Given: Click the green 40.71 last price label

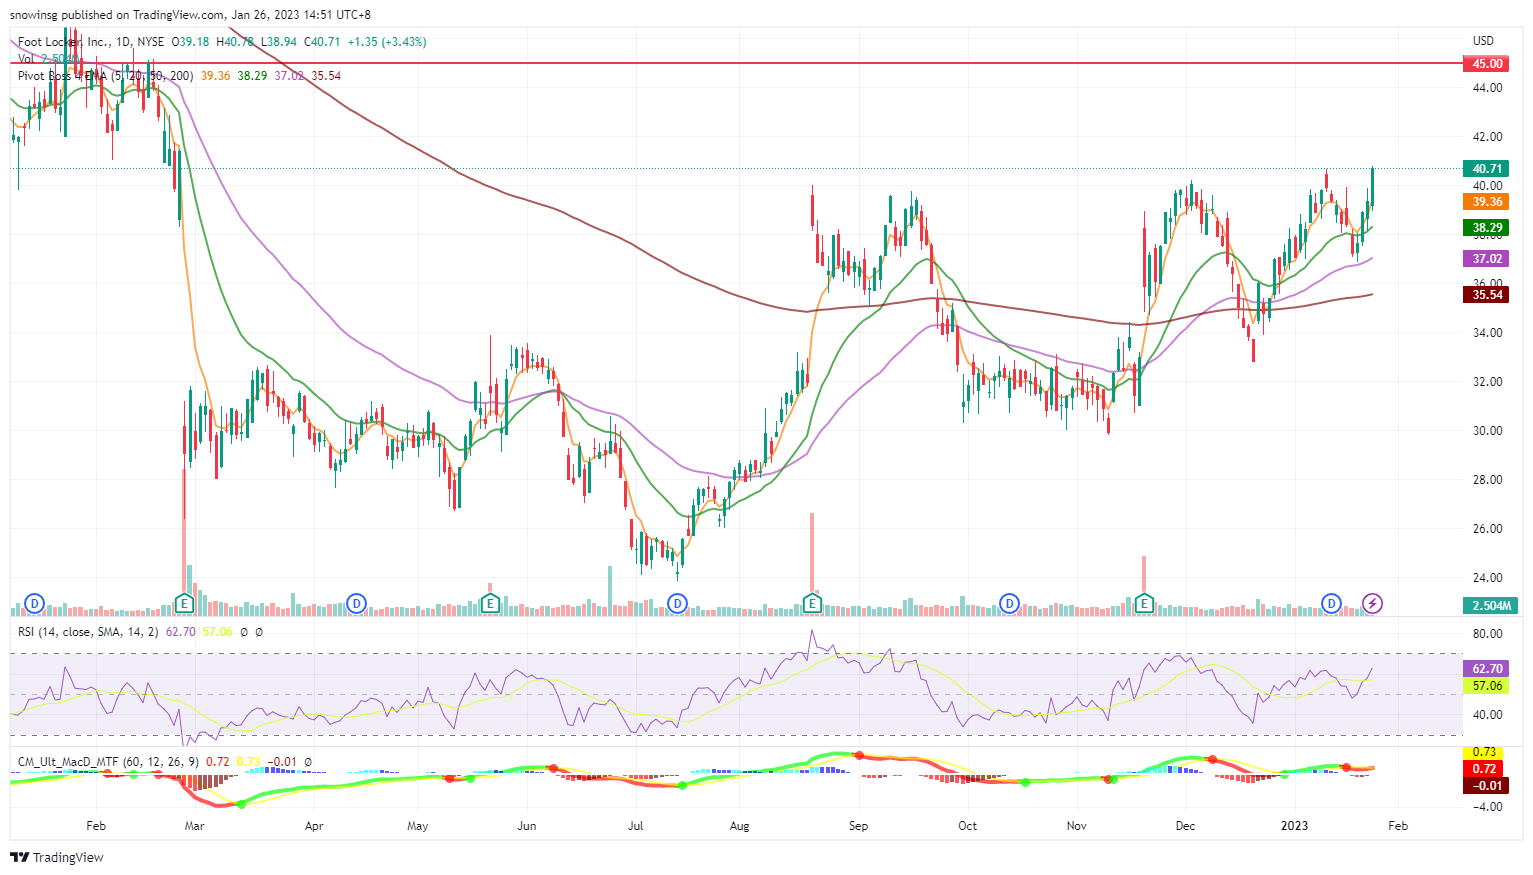Looking at the screenshot, I should (x=1486, y=169).
